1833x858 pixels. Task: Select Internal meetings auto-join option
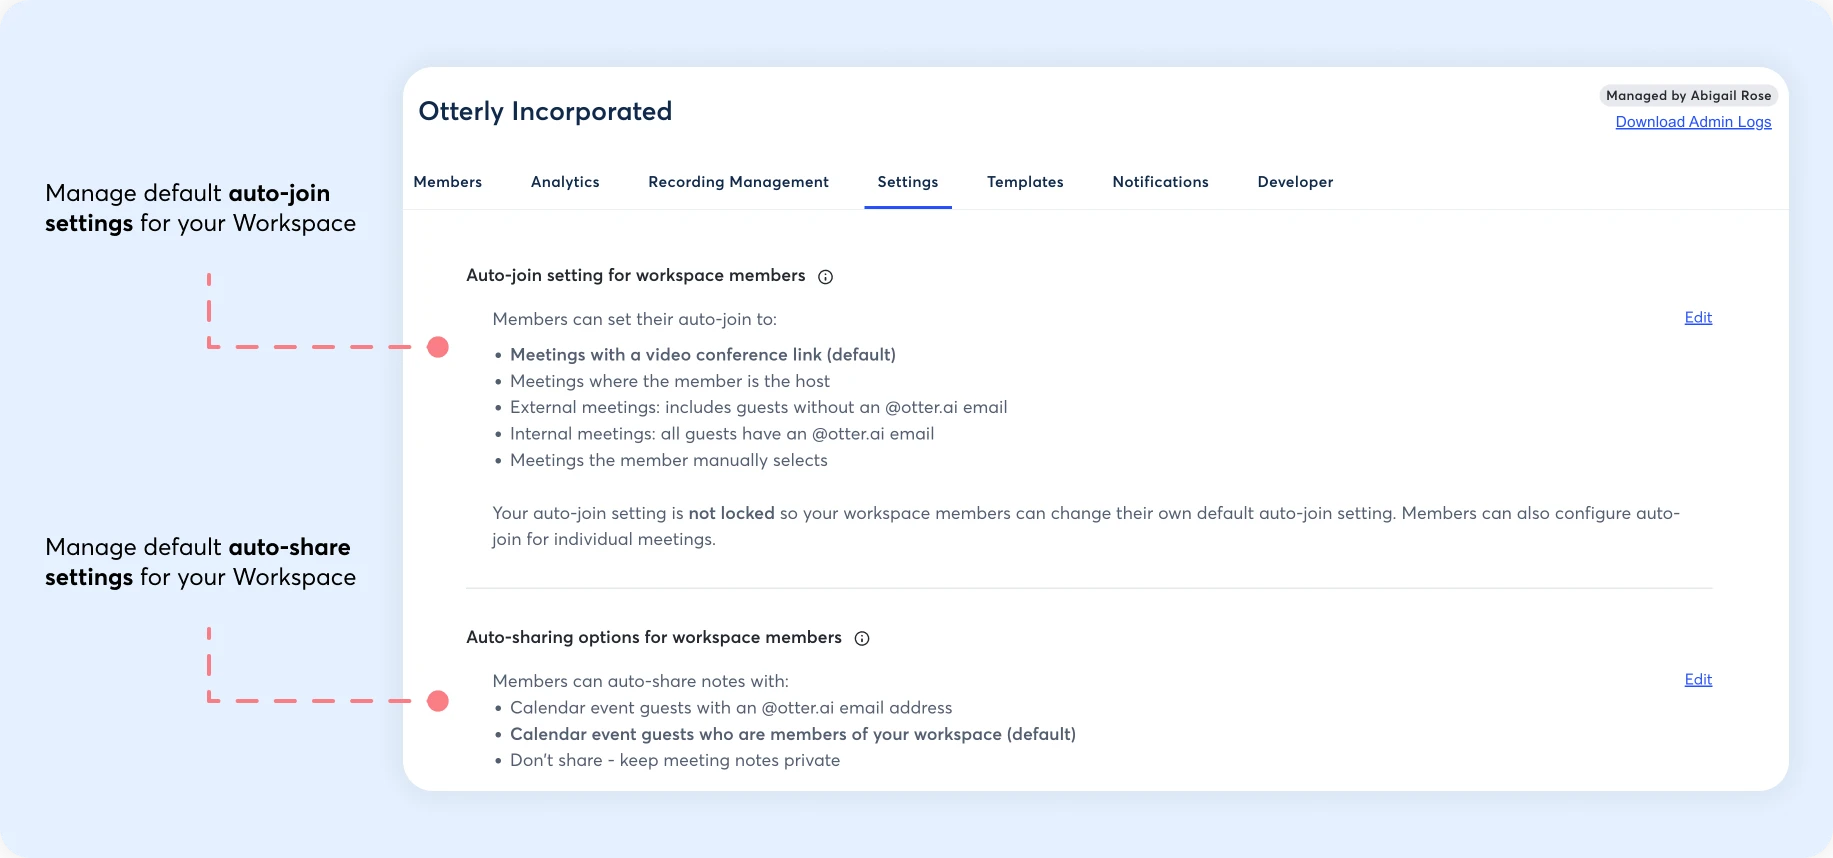722,433
